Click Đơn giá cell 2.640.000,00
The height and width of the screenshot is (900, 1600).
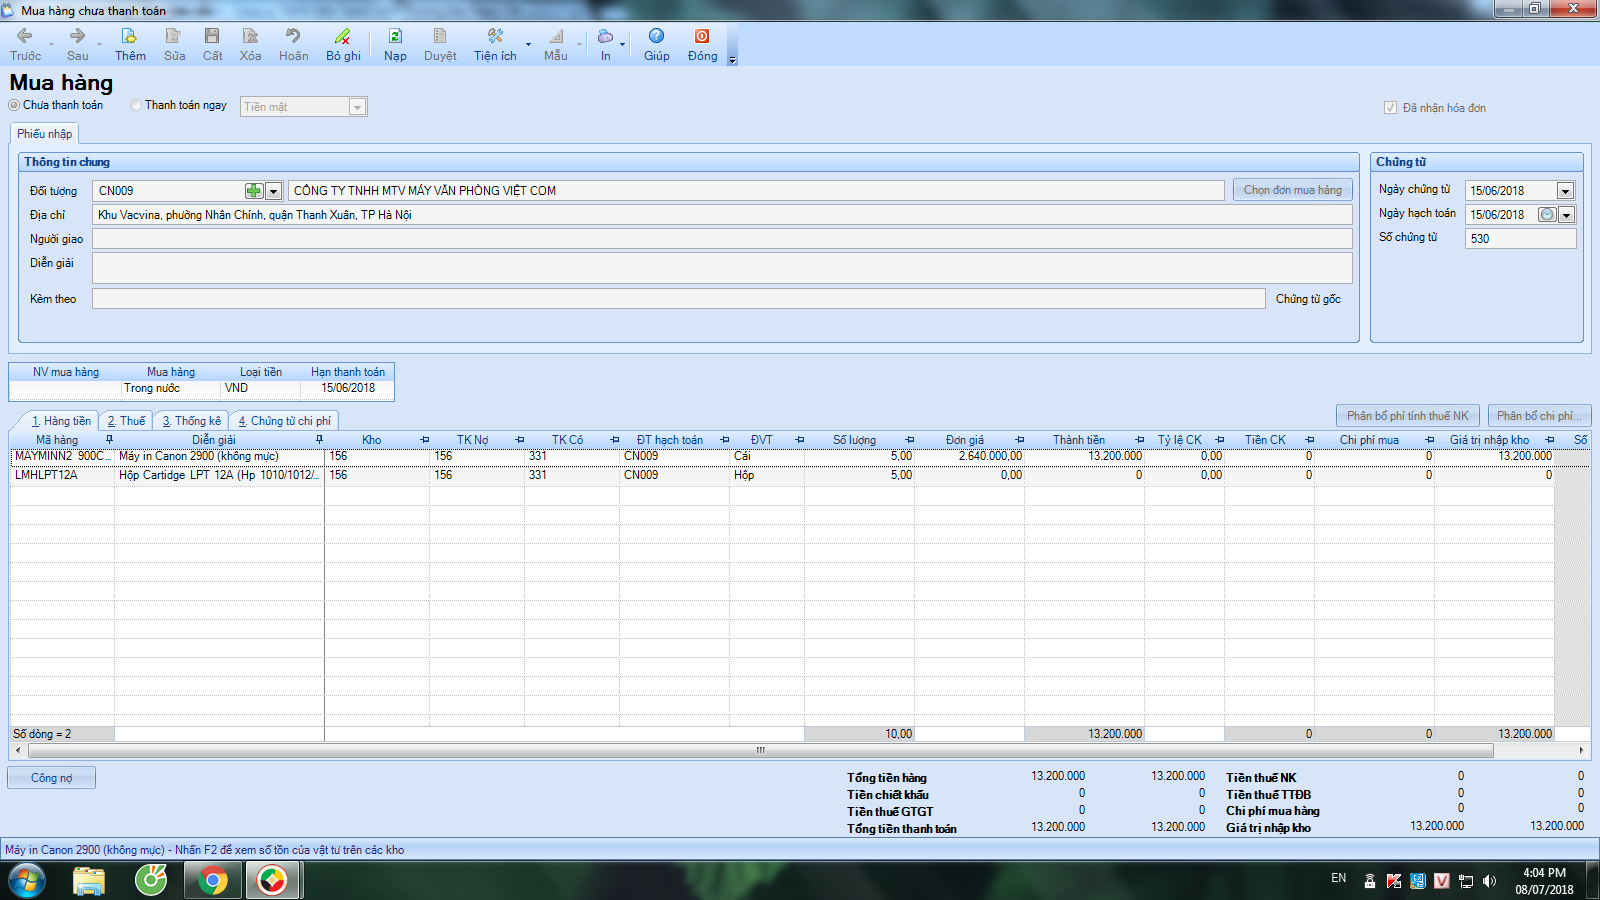coord(969,456)
